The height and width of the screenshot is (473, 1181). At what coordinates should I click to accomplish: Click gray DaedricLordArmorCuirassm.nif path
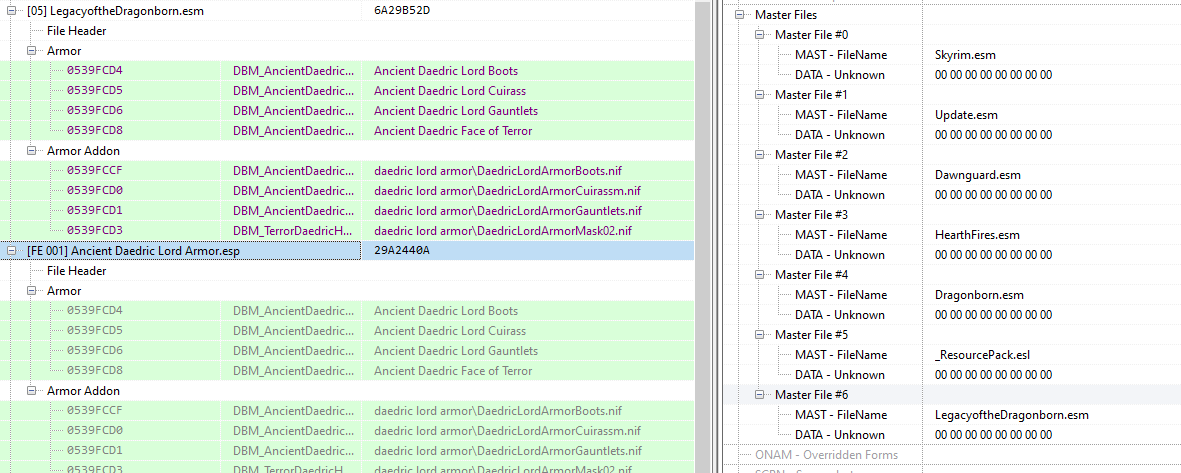point(507,431)
